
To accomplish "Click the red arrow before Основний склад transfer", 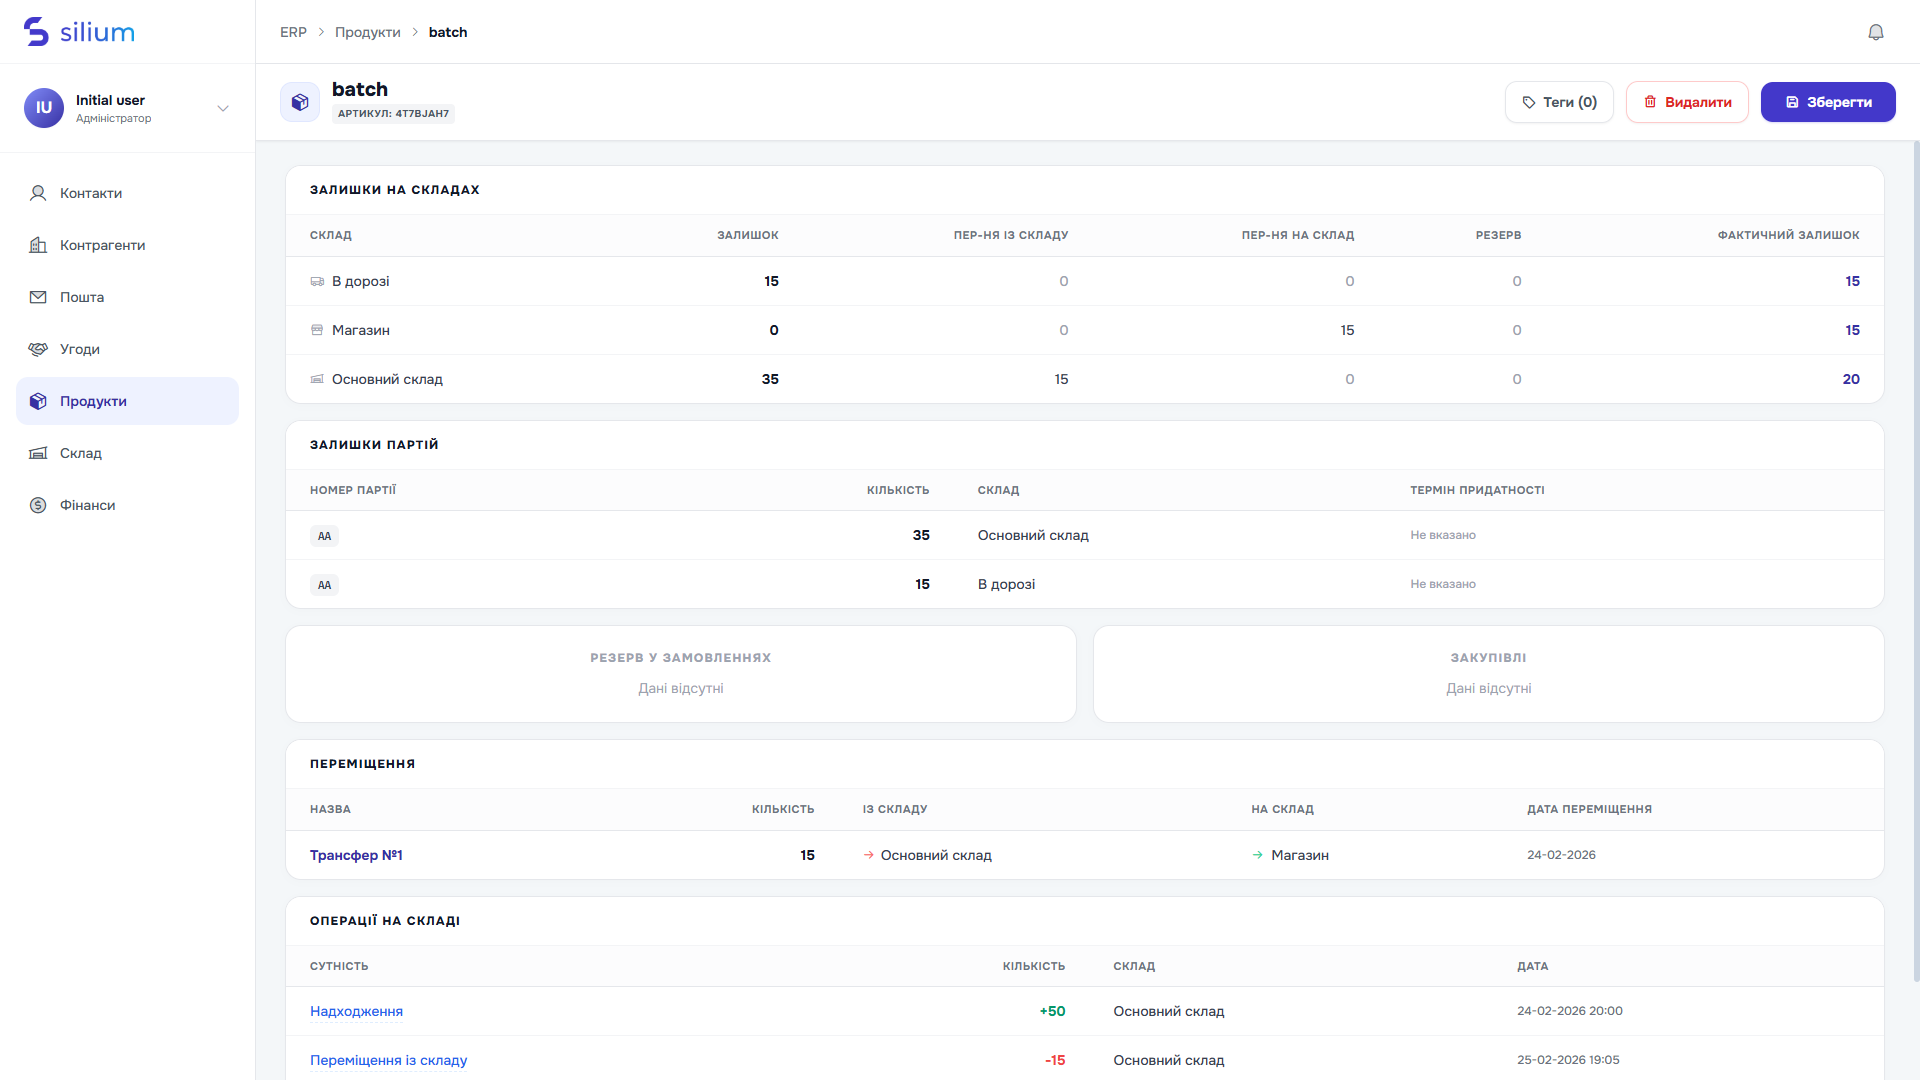I will tap(869, 855).
